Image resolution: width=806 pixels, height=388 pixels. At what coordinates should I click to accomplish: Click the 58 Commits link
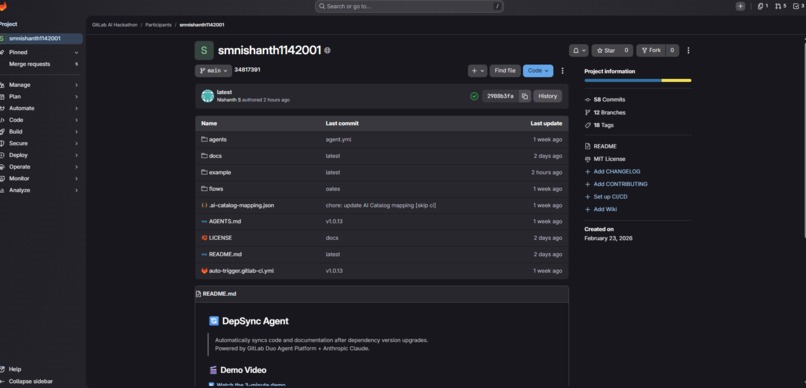pos(609,100)
